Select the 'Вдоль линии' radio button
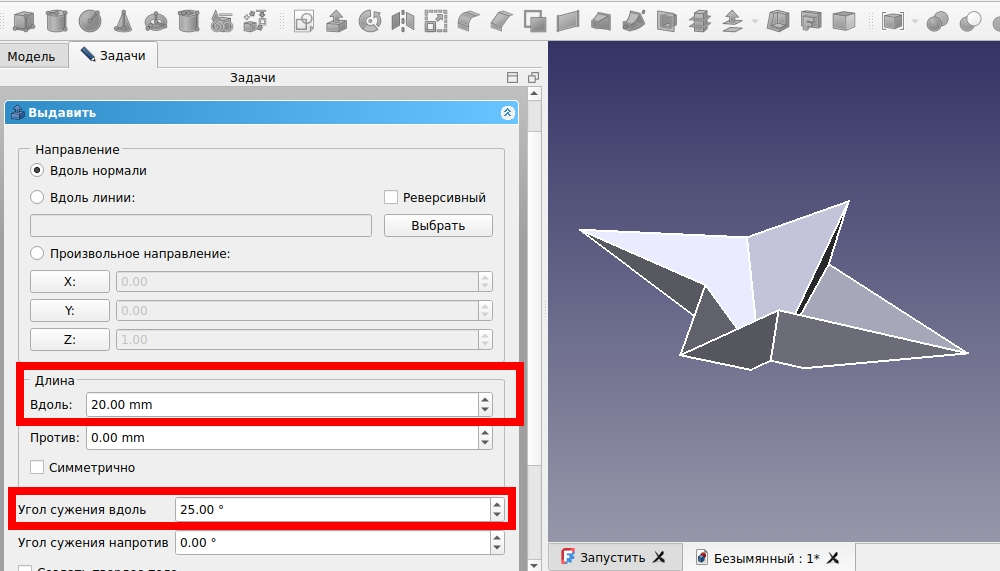Image resolution: width=1000 pixels, height=571 pixels. point(37,197)
